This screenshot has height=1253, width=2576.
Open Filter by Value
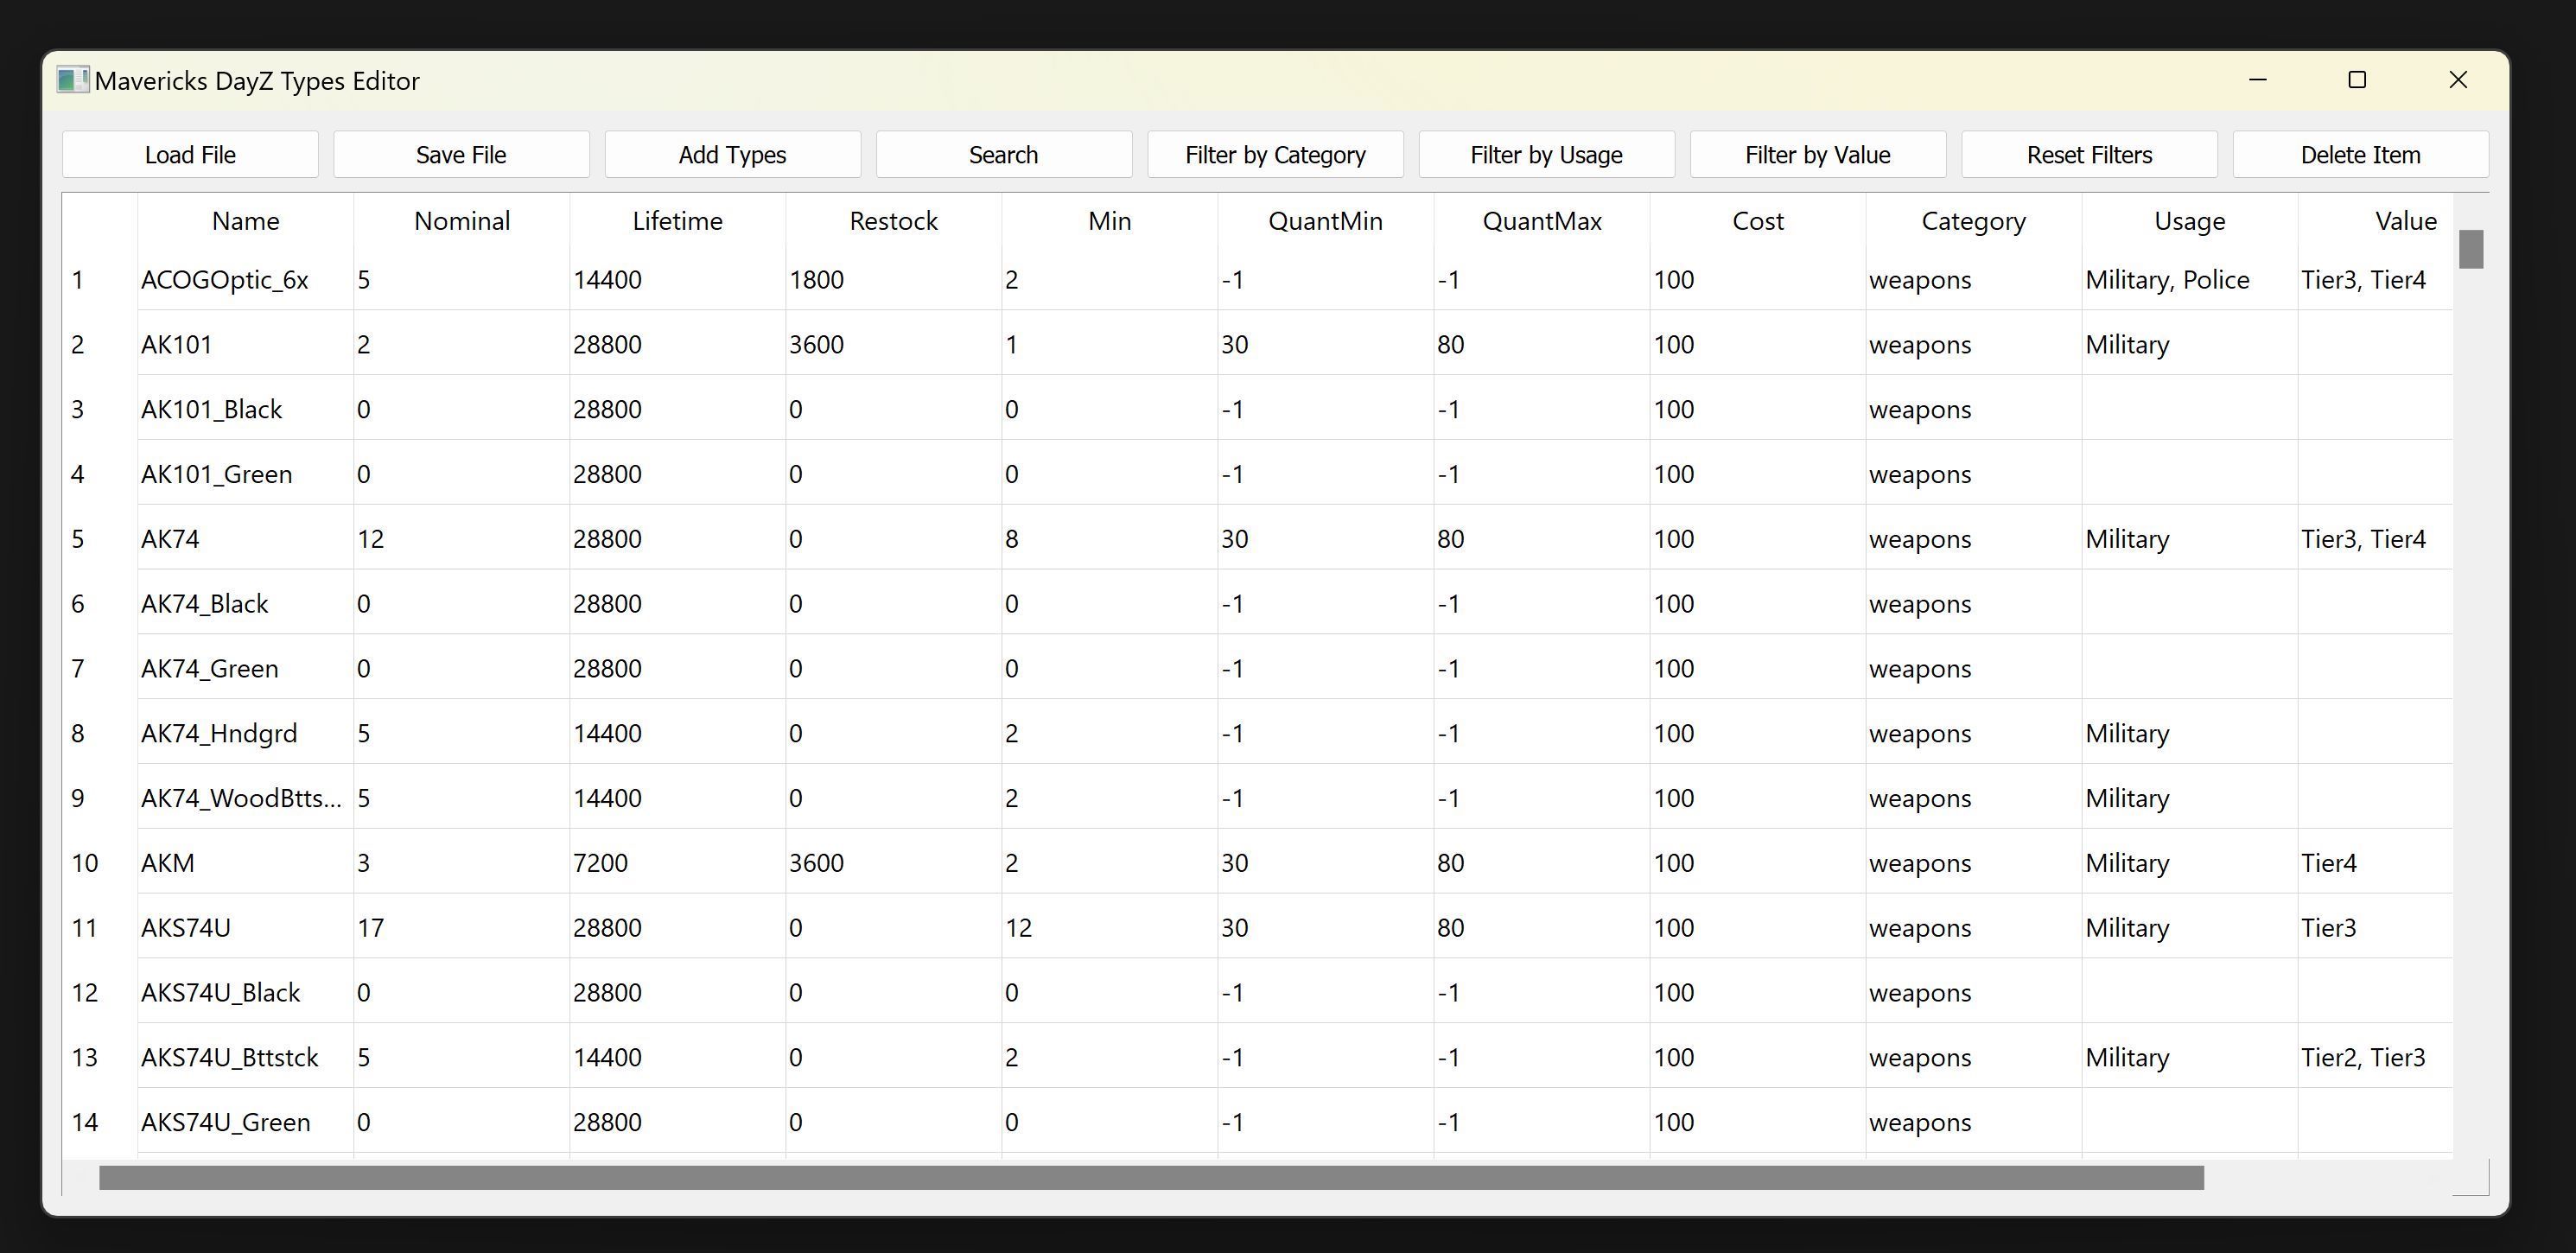[x=1818, y=155]
